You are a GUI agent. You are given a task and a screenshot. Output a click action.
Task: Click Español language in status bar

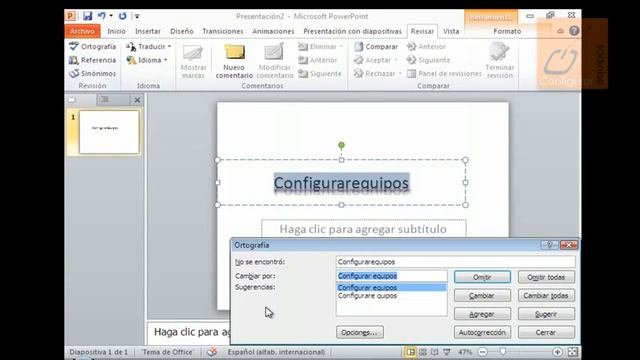point(276,352)
